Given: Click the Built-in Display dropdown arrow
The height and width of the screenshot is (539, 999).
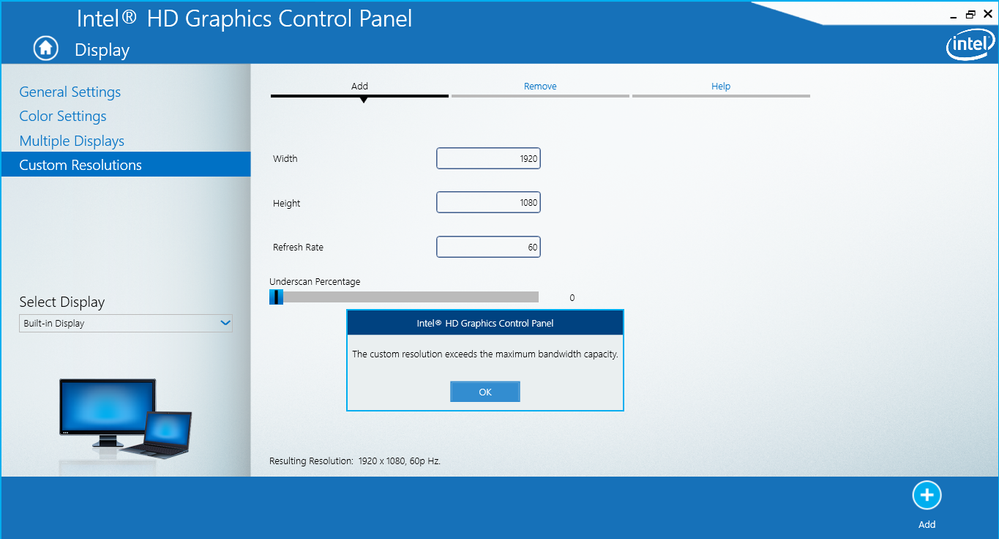Looking at the screenshot, I should click(224, 324).
